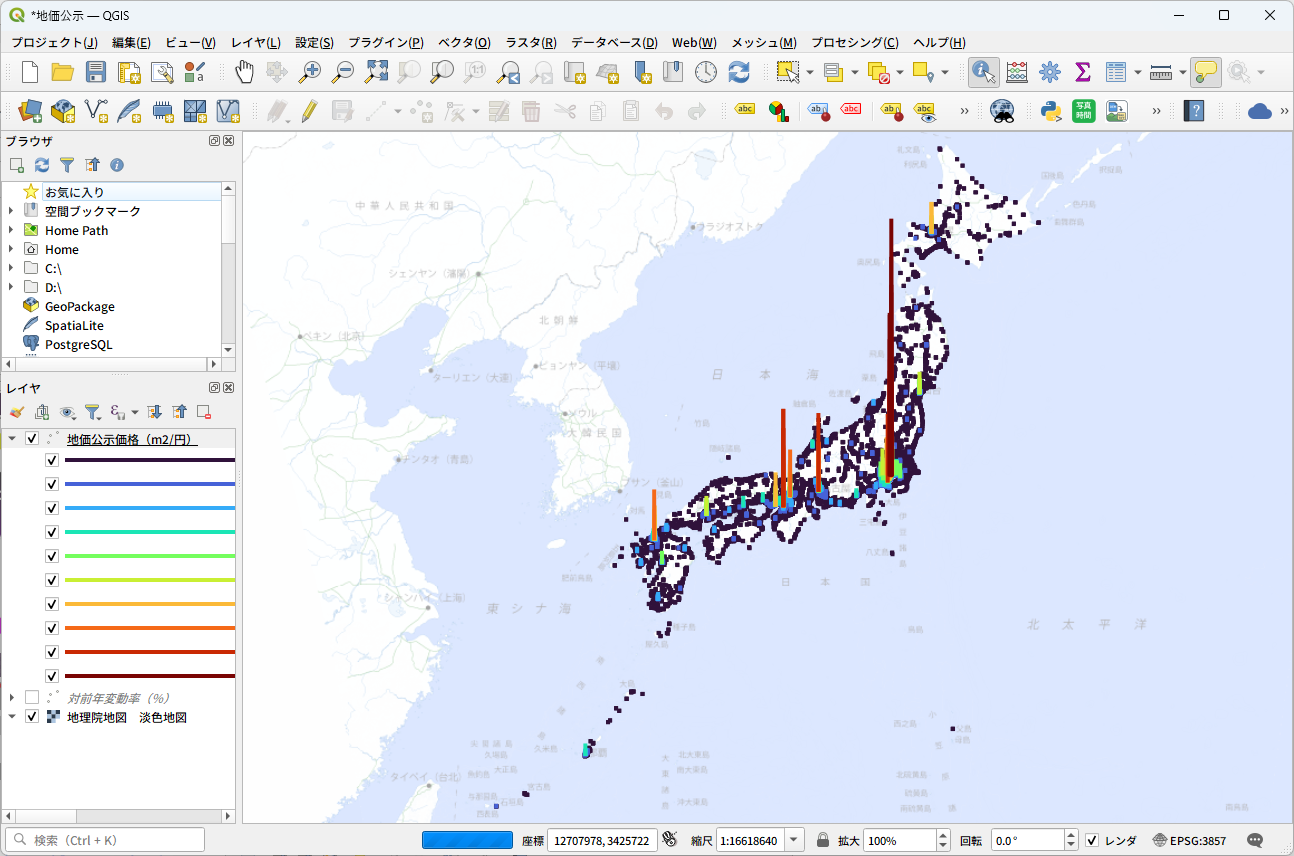Click the dark red legend color line
The width and height of the screenshot is (1294, 856).
[149, 676]
